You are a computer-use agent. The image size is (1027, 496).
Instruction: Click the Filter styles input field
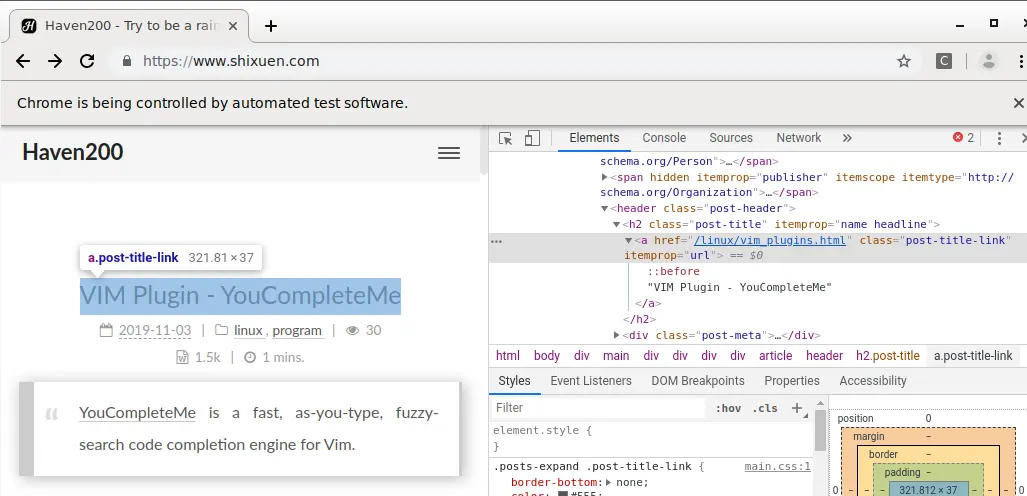pyautogui.click(x=600, y=408)
